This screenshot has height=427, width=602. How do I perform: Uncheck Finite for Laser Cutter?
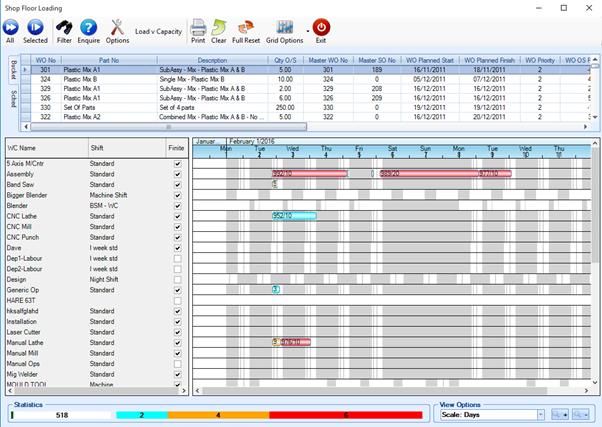click(x=177, y=331)
